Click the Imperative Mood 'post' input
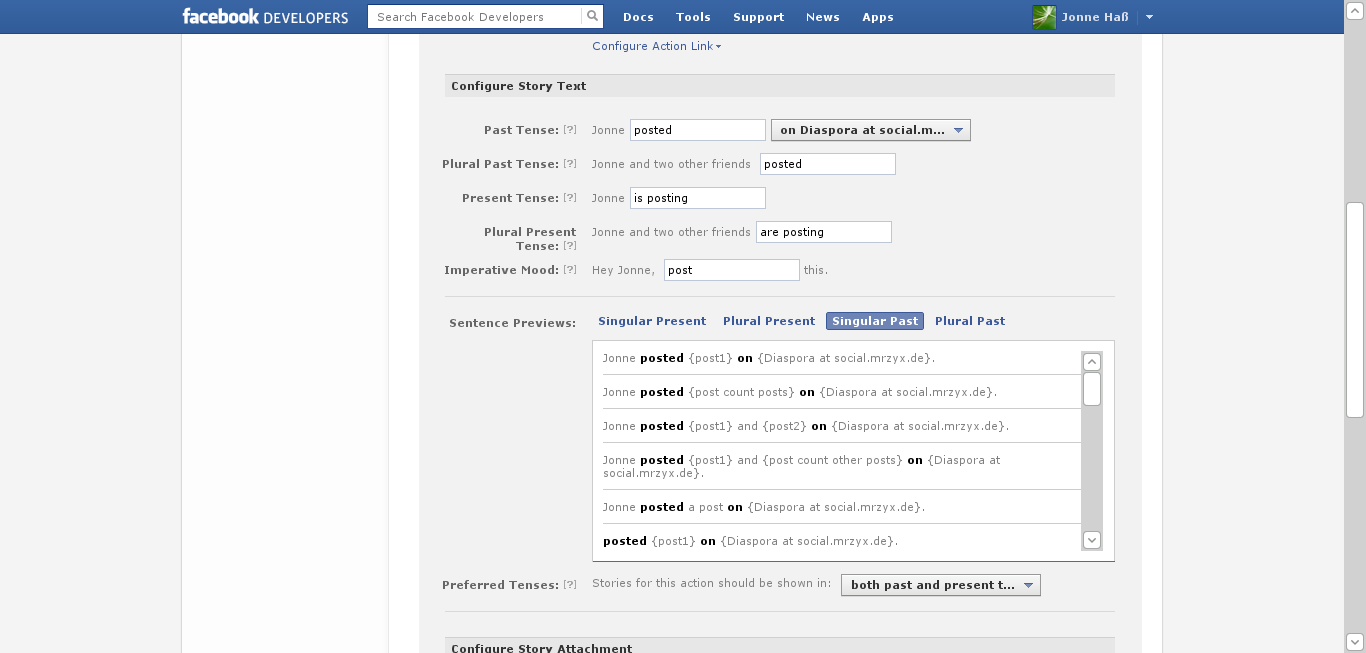 [732, 270]
